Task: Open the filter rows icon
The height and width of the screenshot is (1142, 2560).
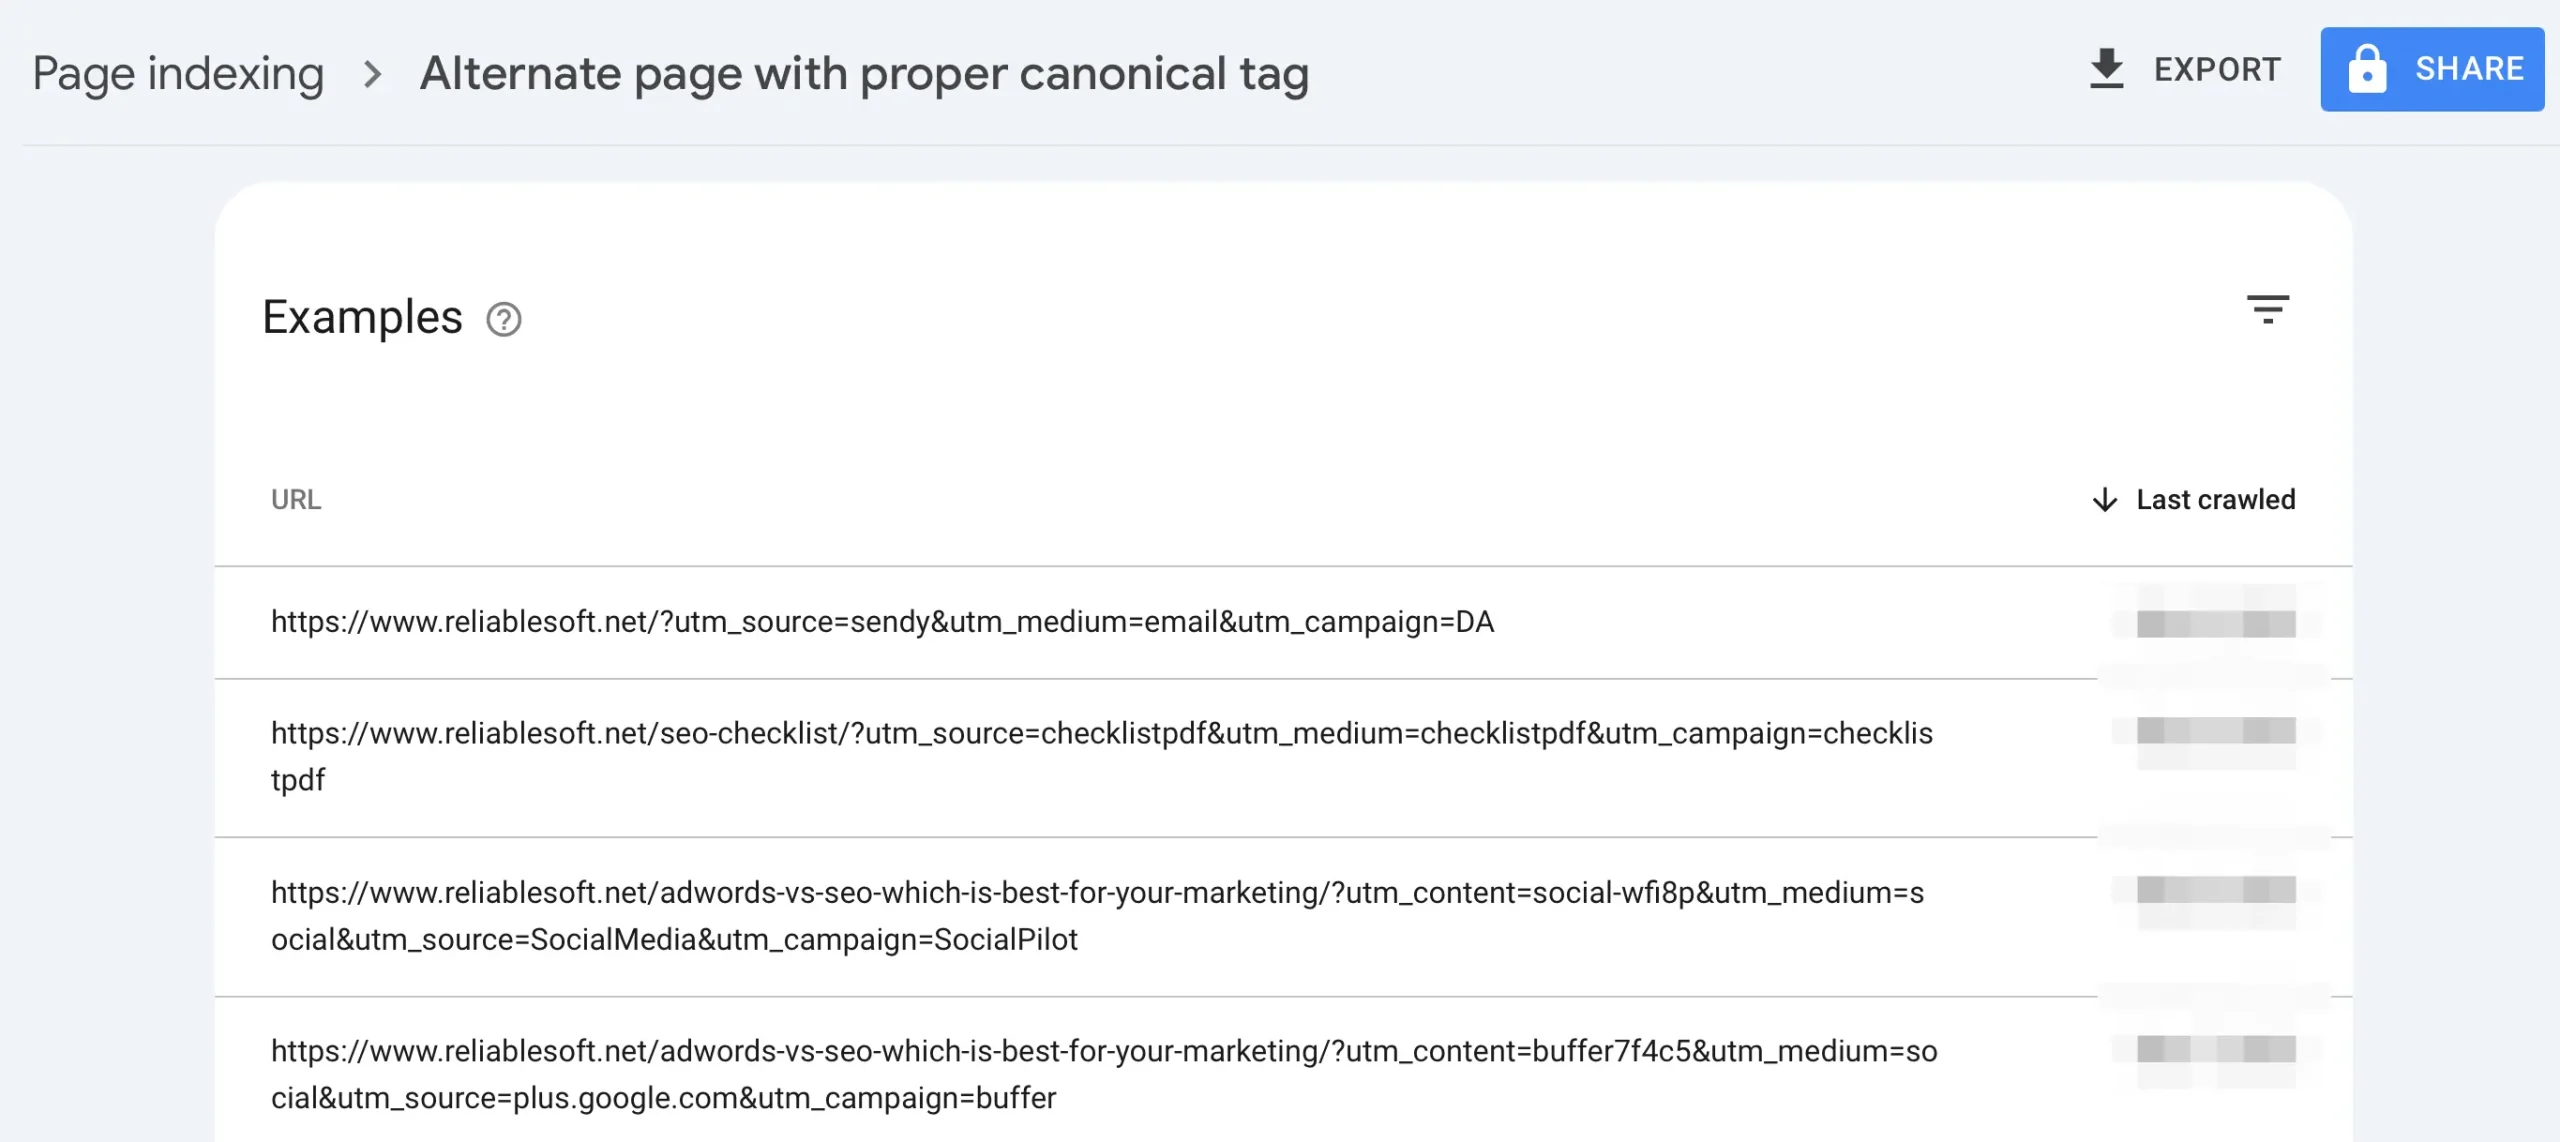Action: (x=2267, y=309)
